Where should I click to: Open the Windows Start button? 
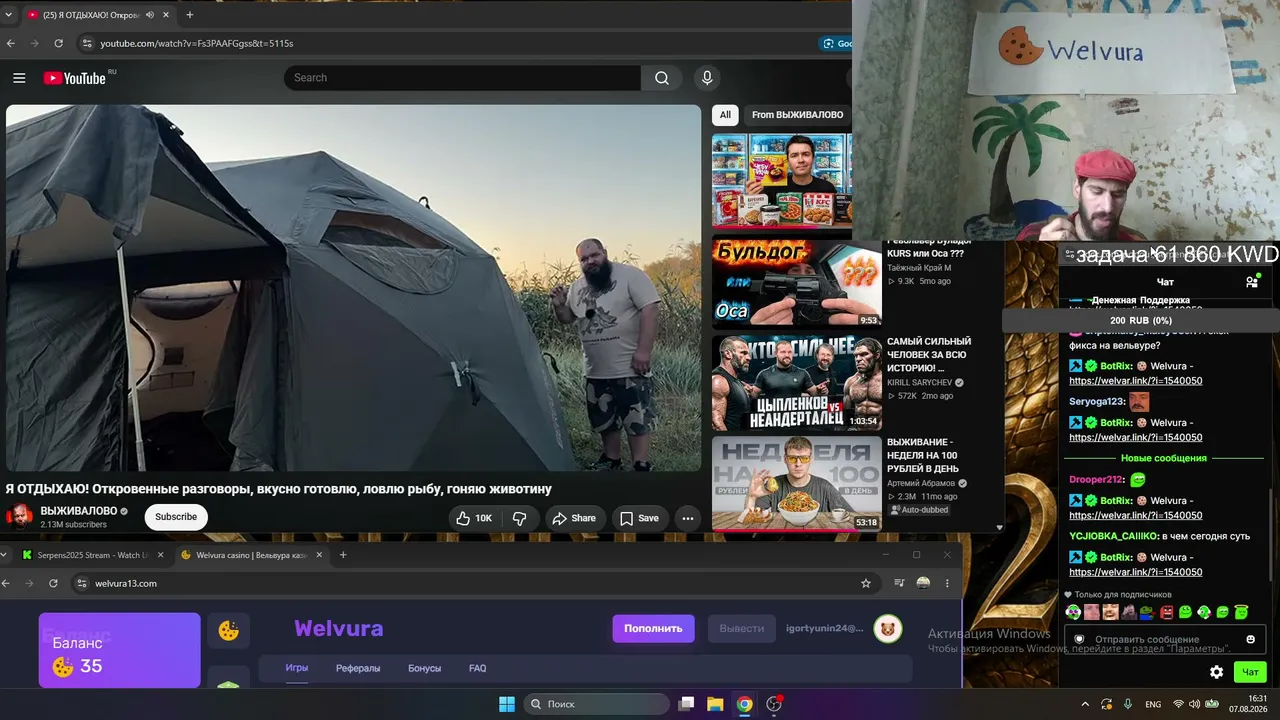(507, 704)
